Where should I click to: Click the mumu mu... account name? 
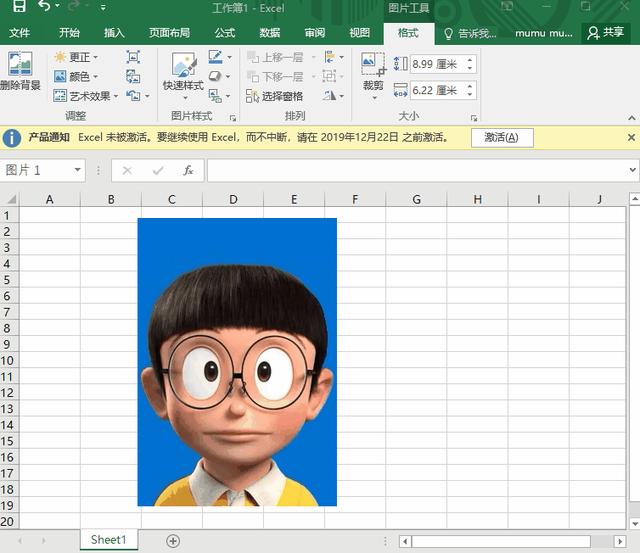coord(544,33)
